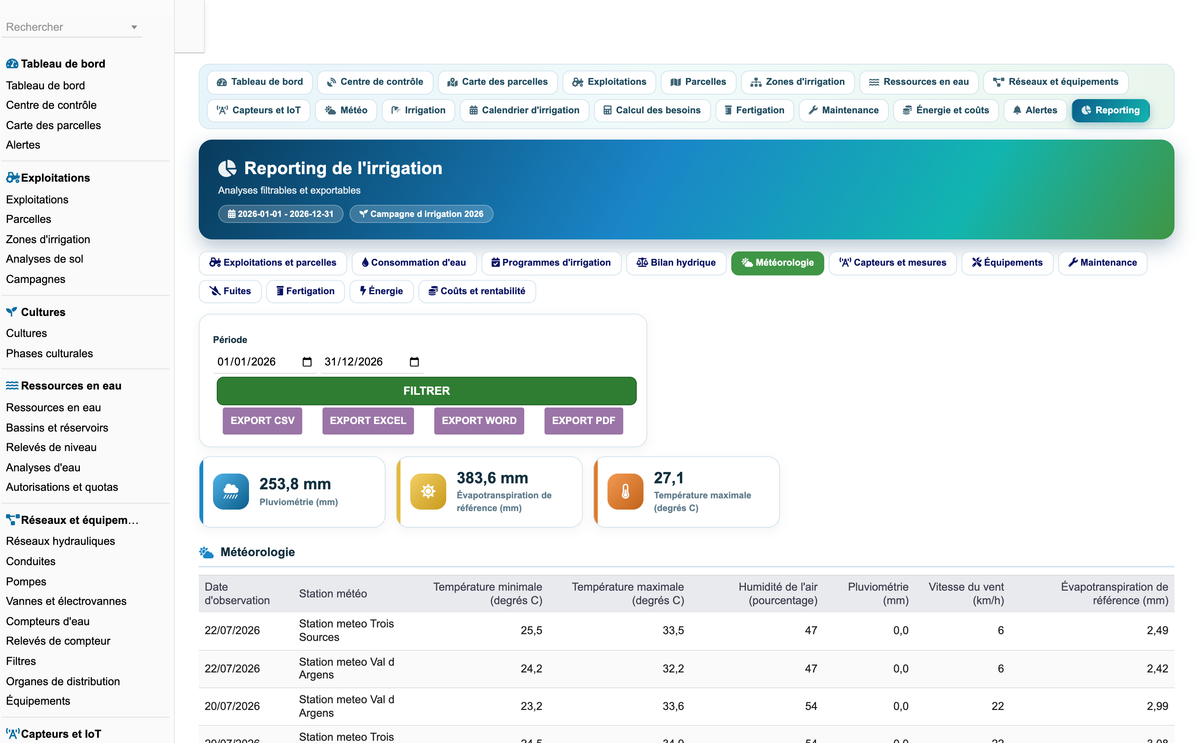Open Compteurs d'eau sidebar link
This screenshot has height=743, width=1200.
pyautogui.click(x=48, y=621)
